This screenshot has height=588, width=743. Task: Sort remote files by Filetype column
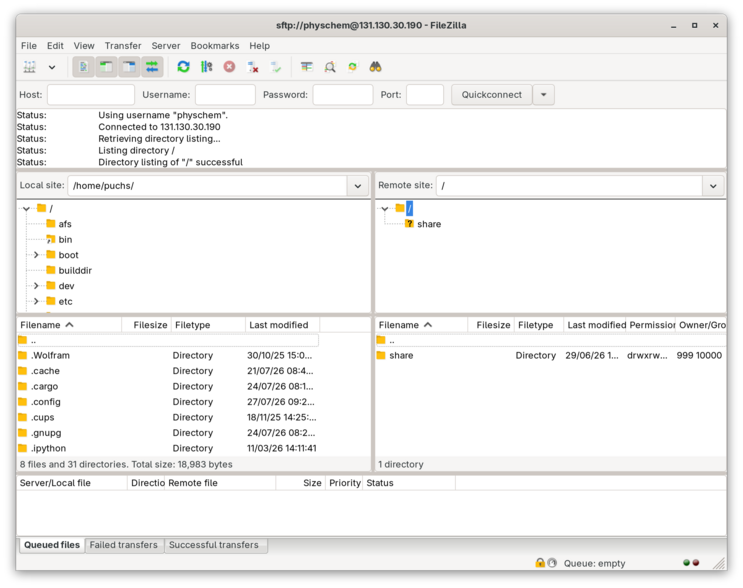click(538, 325)
